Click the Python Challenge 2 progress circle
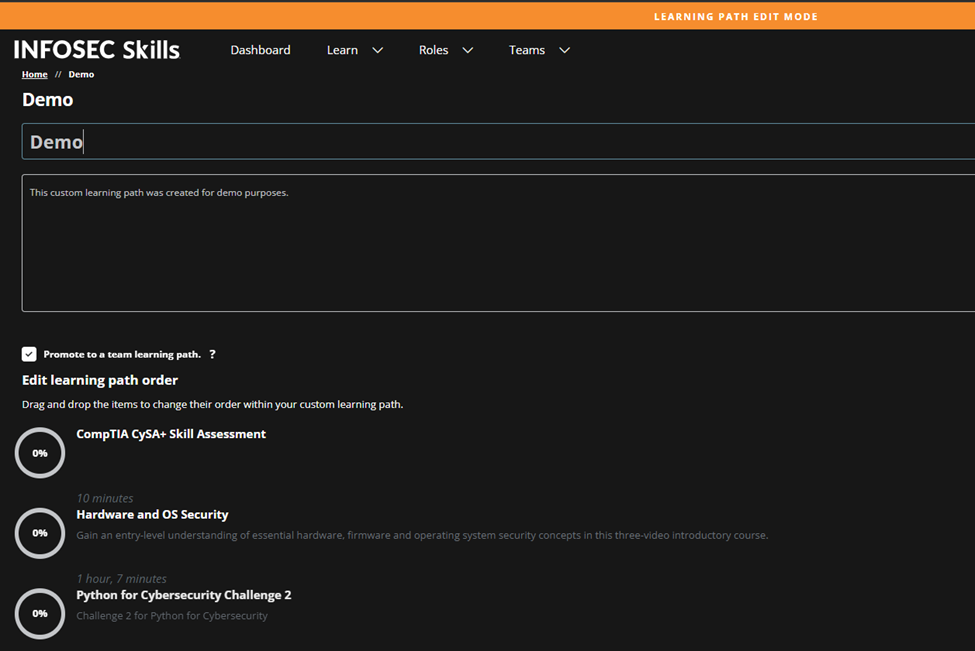This screenshot has width=975, height=651. tap(40, 613)
